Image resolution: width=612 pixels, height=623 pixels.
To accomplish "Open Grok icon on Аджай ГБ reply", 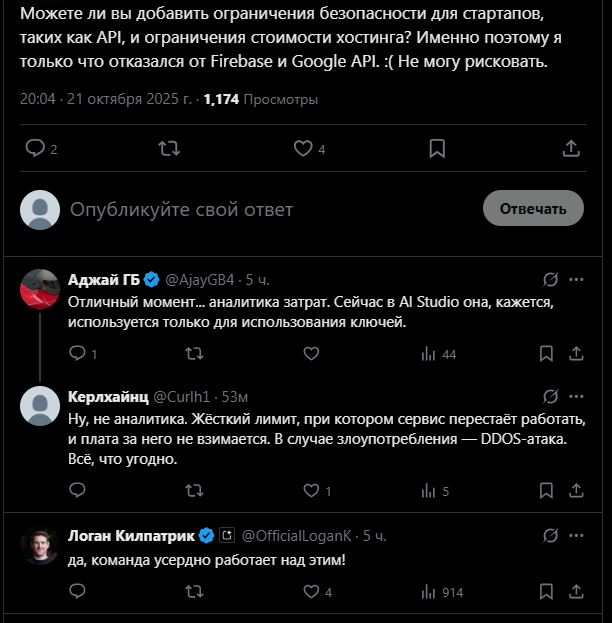I will [549, 278].
